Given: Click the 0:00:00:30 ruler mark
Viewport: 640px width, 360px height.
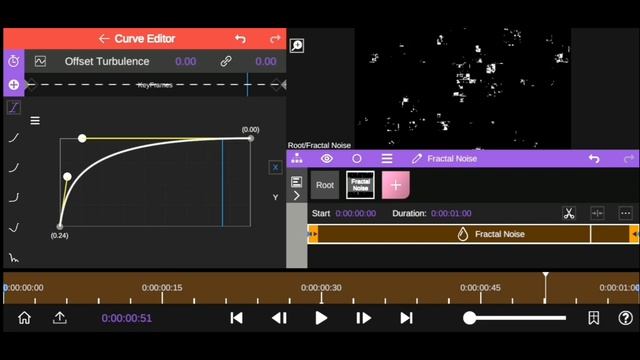Looking at the screenshot, I should coord(321,287).
